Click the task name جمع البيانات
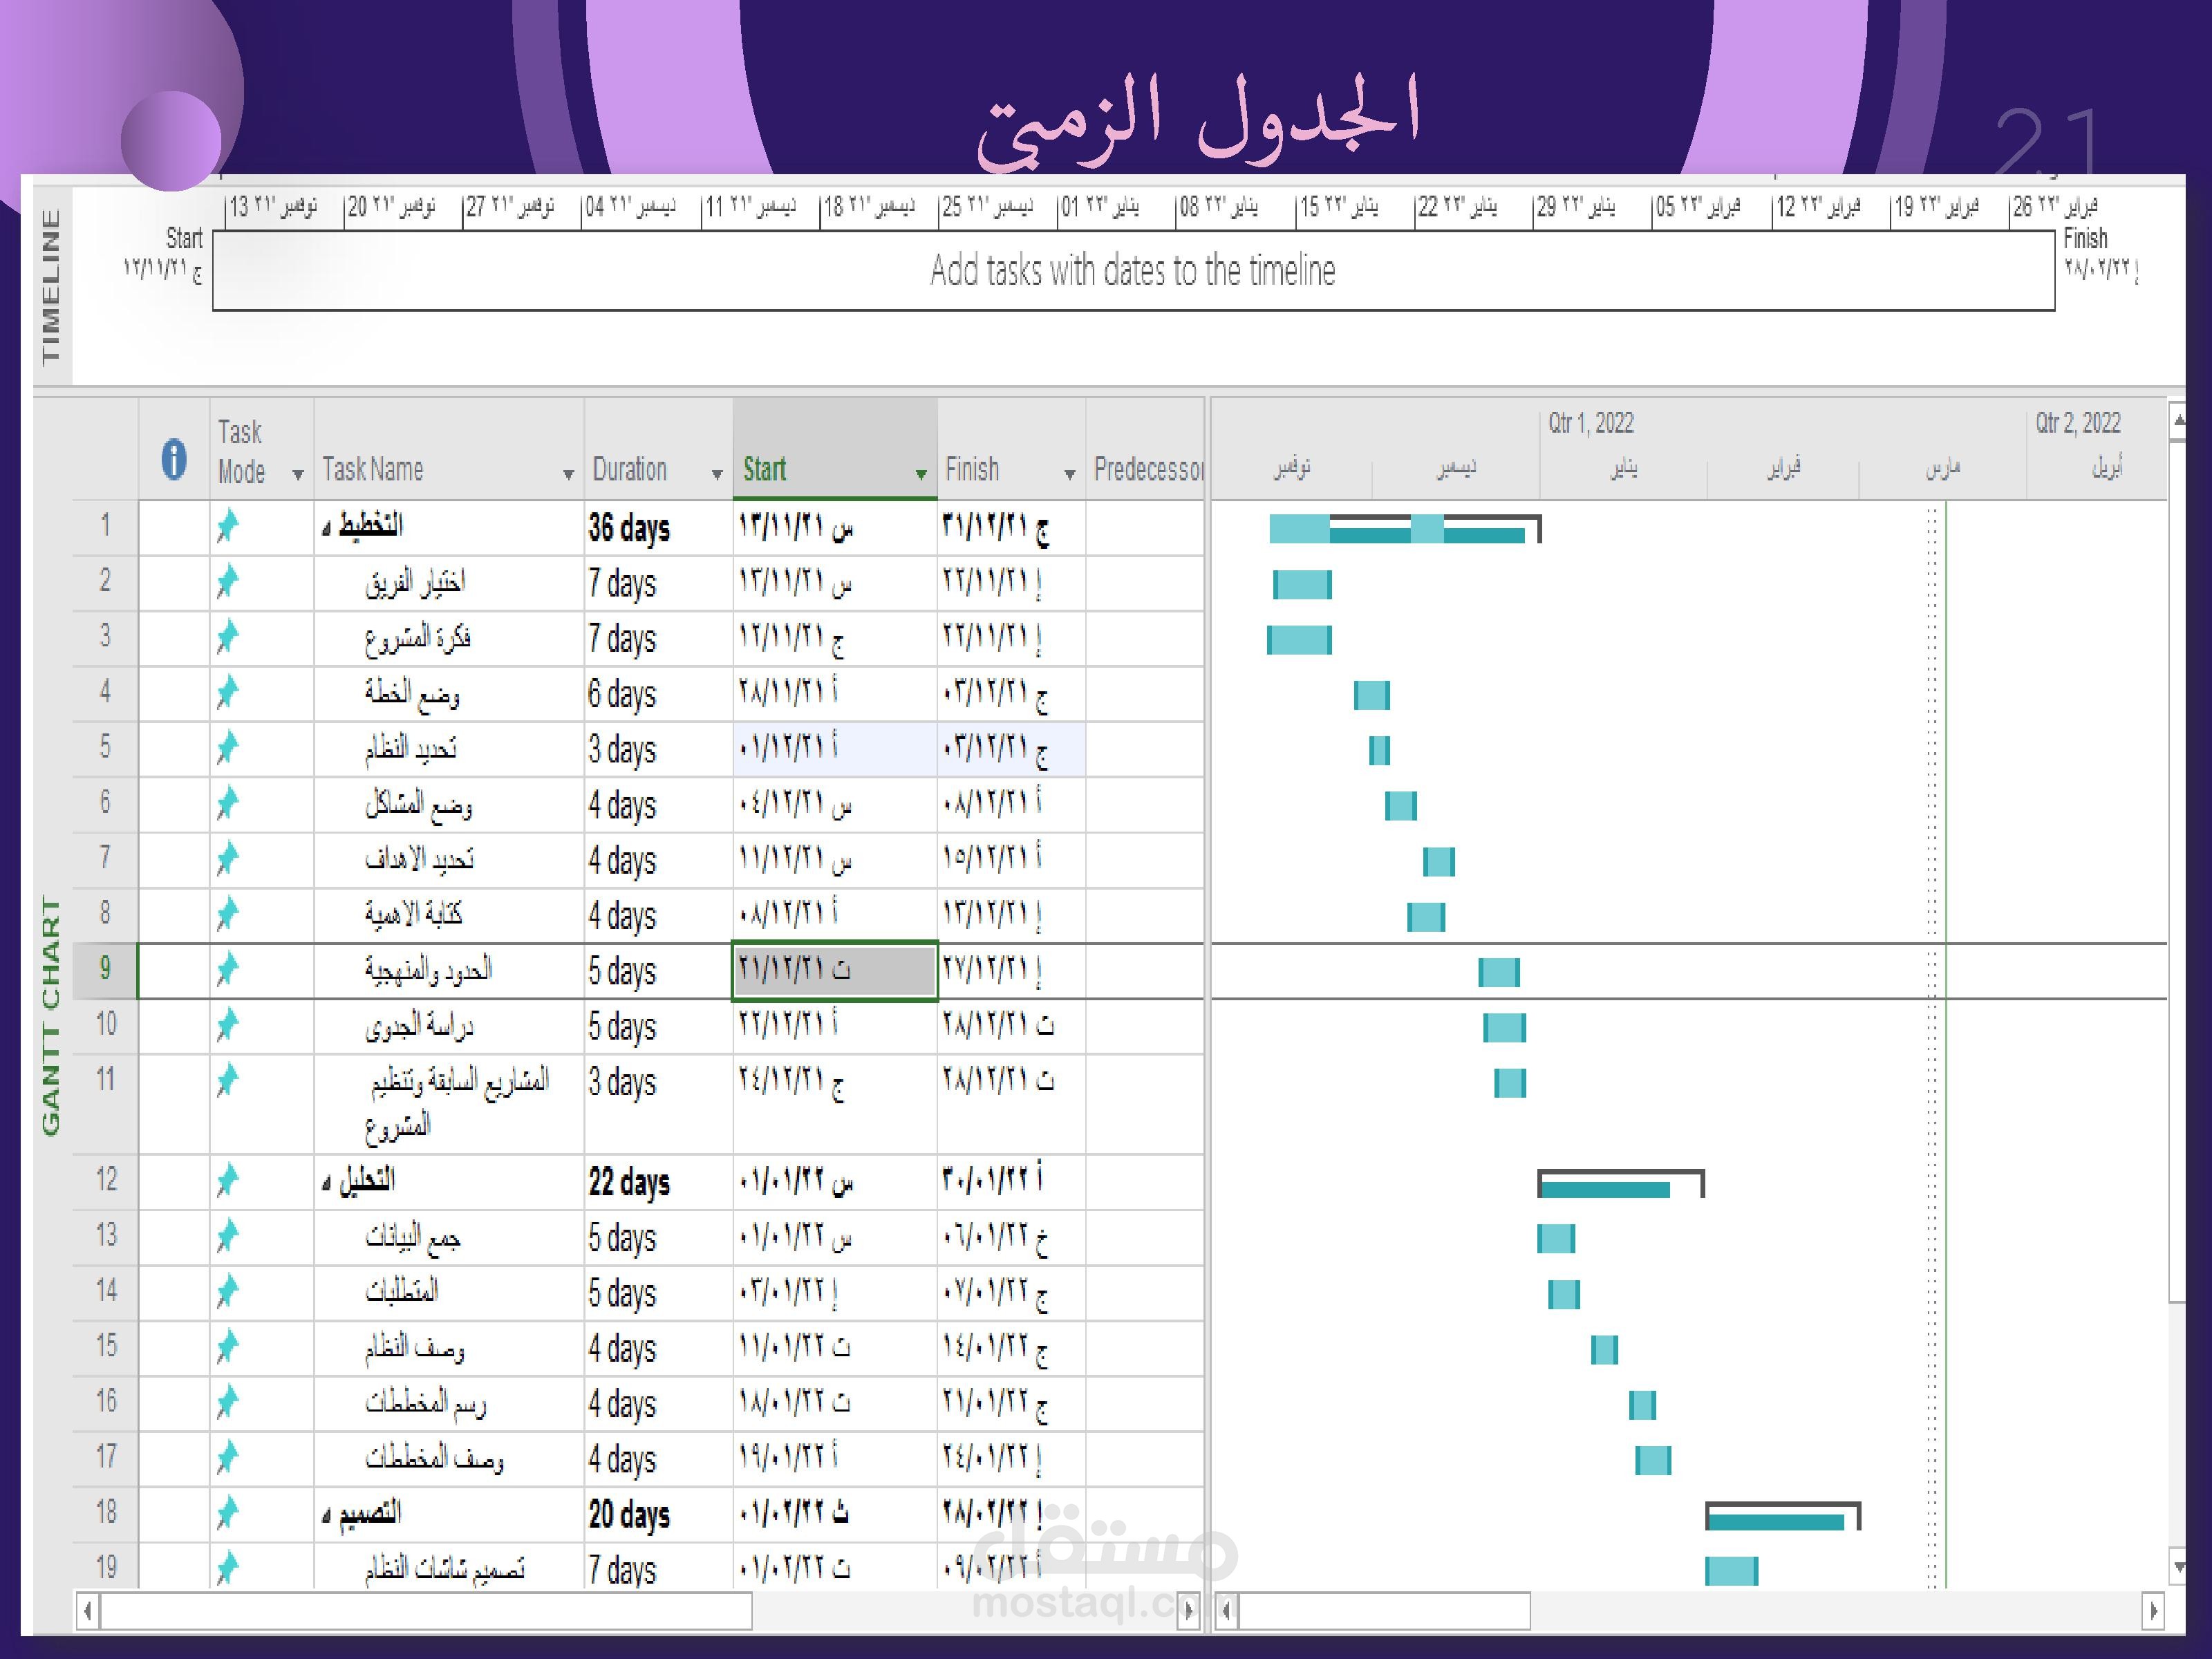Screen dimensions: 2212x1659 pyautogui.click(x=412, y=1238)
